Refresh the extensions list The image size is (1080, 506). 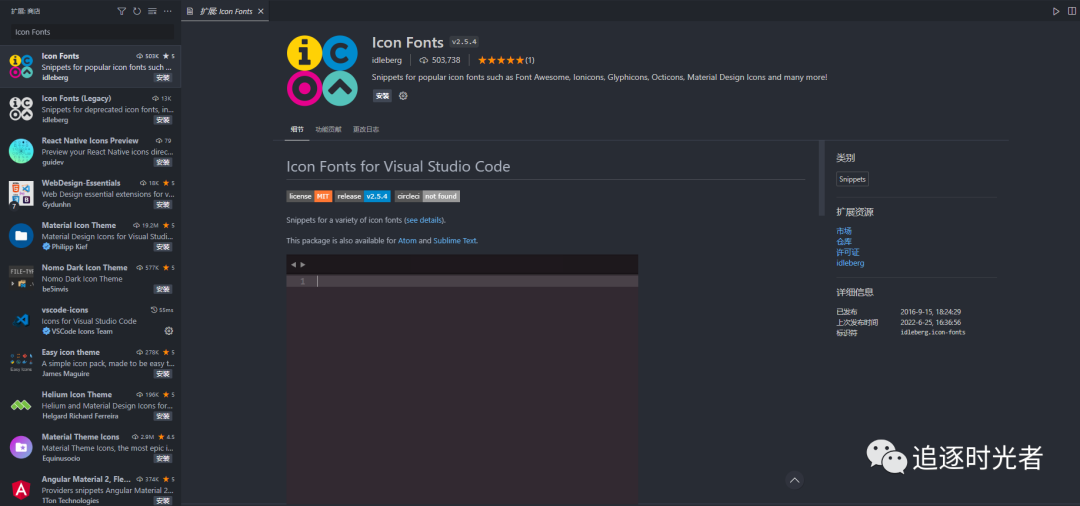137,11
